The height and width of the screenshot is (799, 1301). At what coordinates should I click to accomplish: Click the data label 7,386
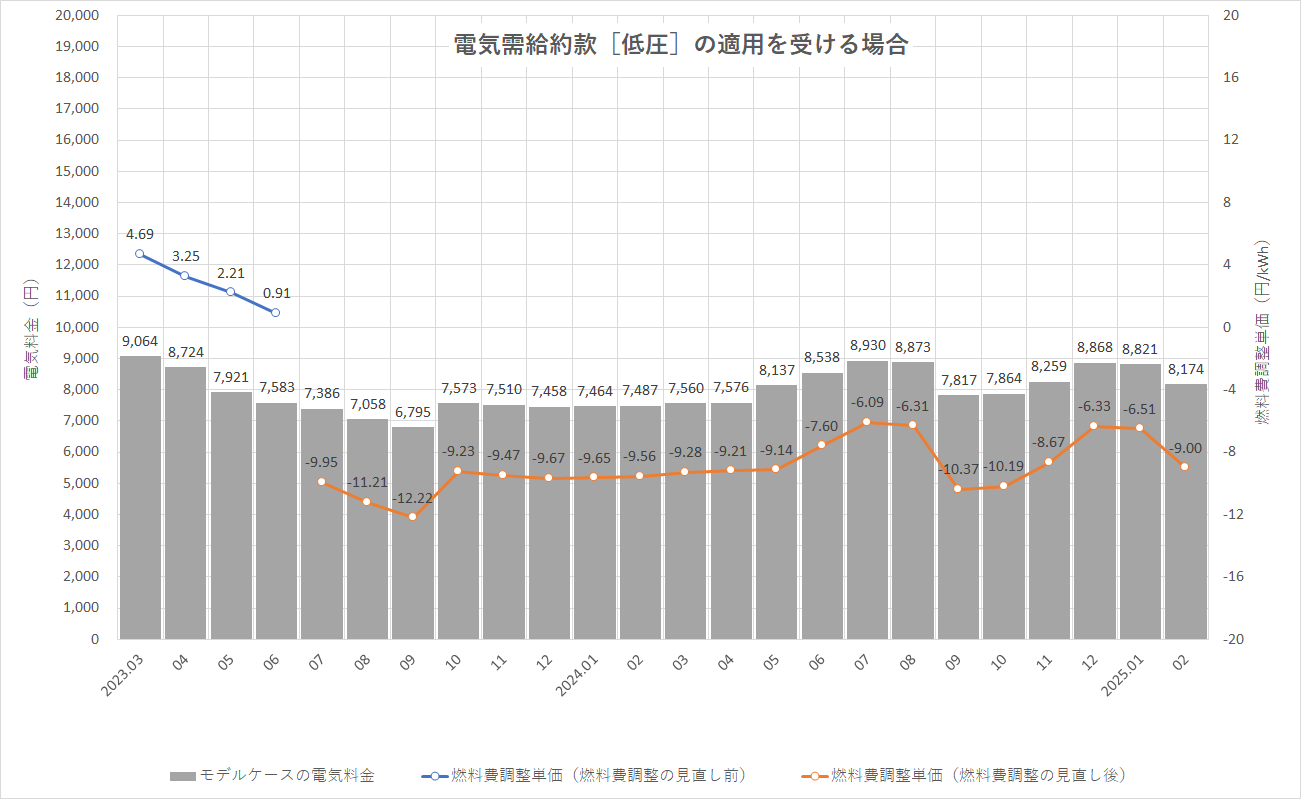tap(322, 393)
